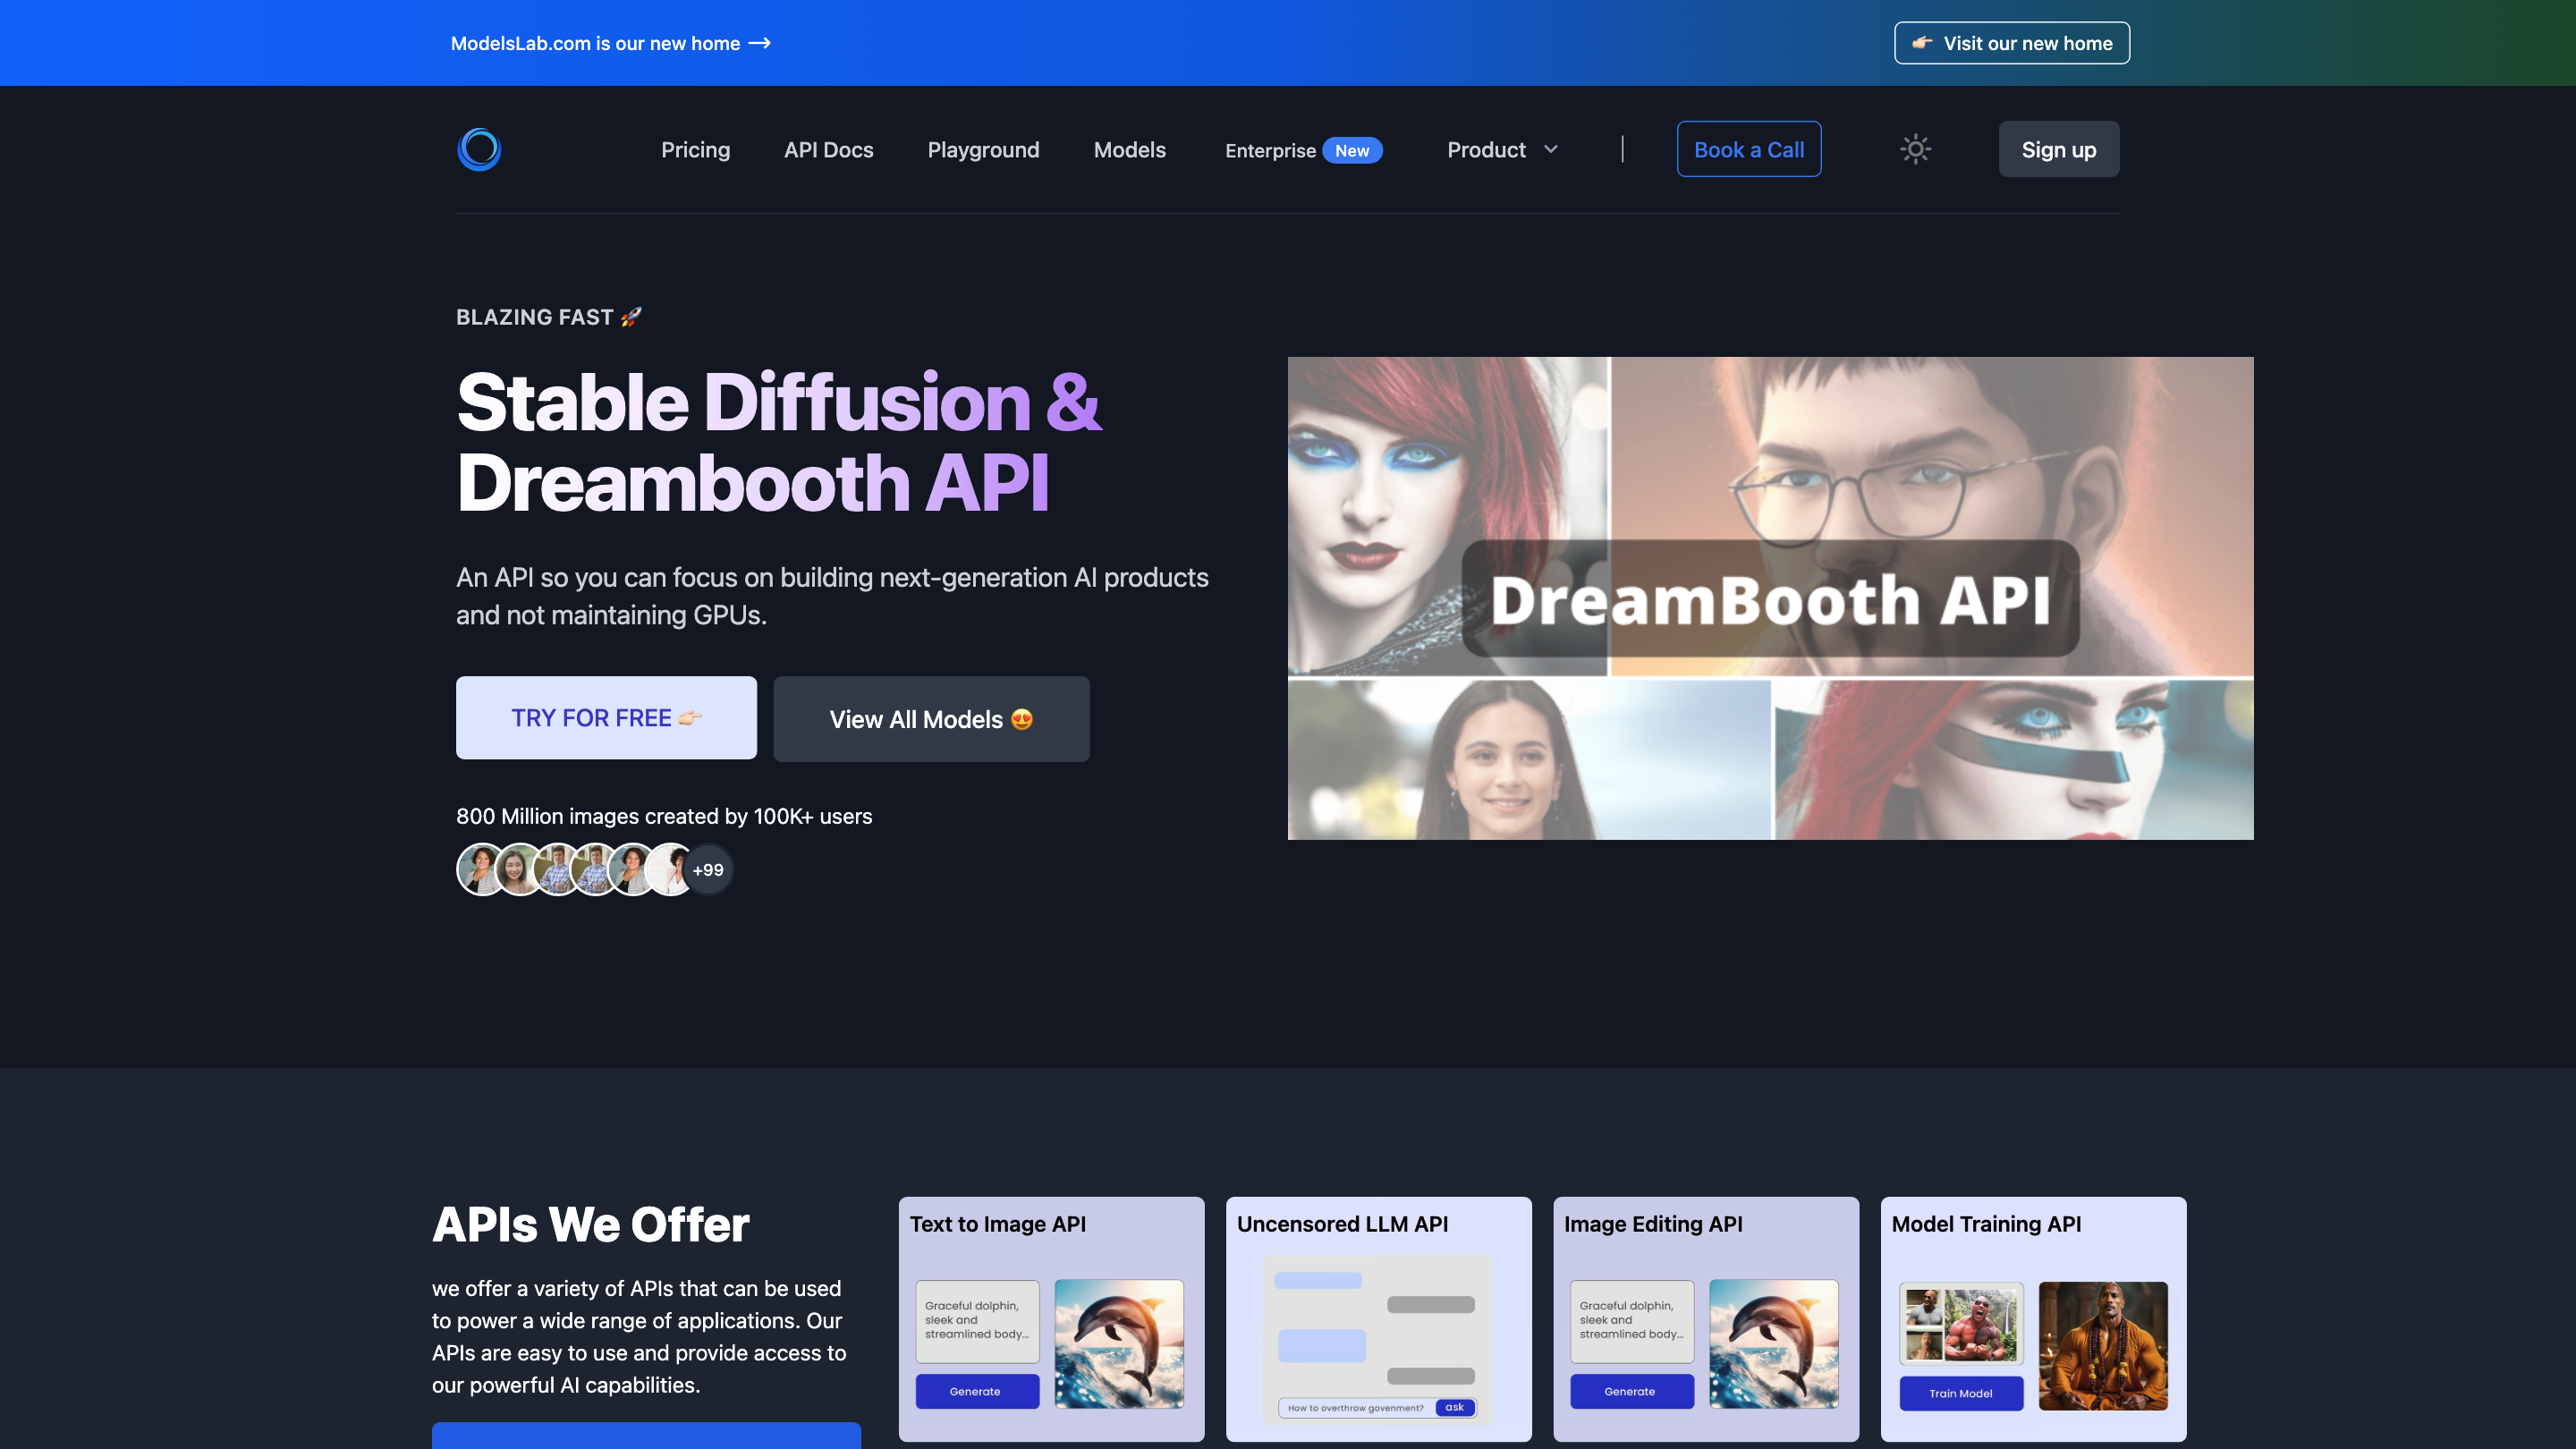Click Book a Call
Screen dimensions: 2576x1449
(1749, 148)
